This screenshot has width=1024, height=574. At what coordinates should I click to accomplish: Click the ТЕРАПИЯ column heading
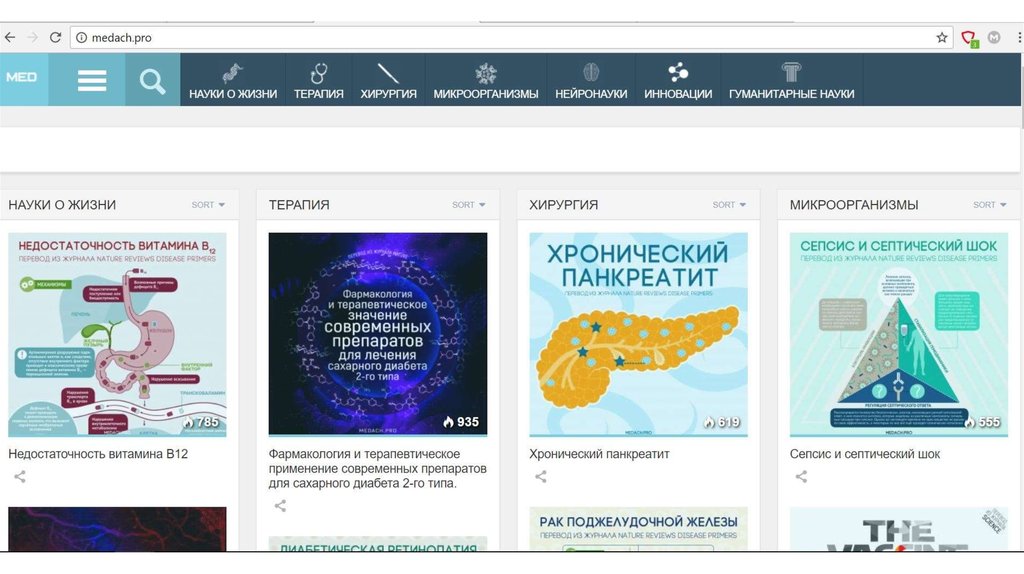click(299, 205)
